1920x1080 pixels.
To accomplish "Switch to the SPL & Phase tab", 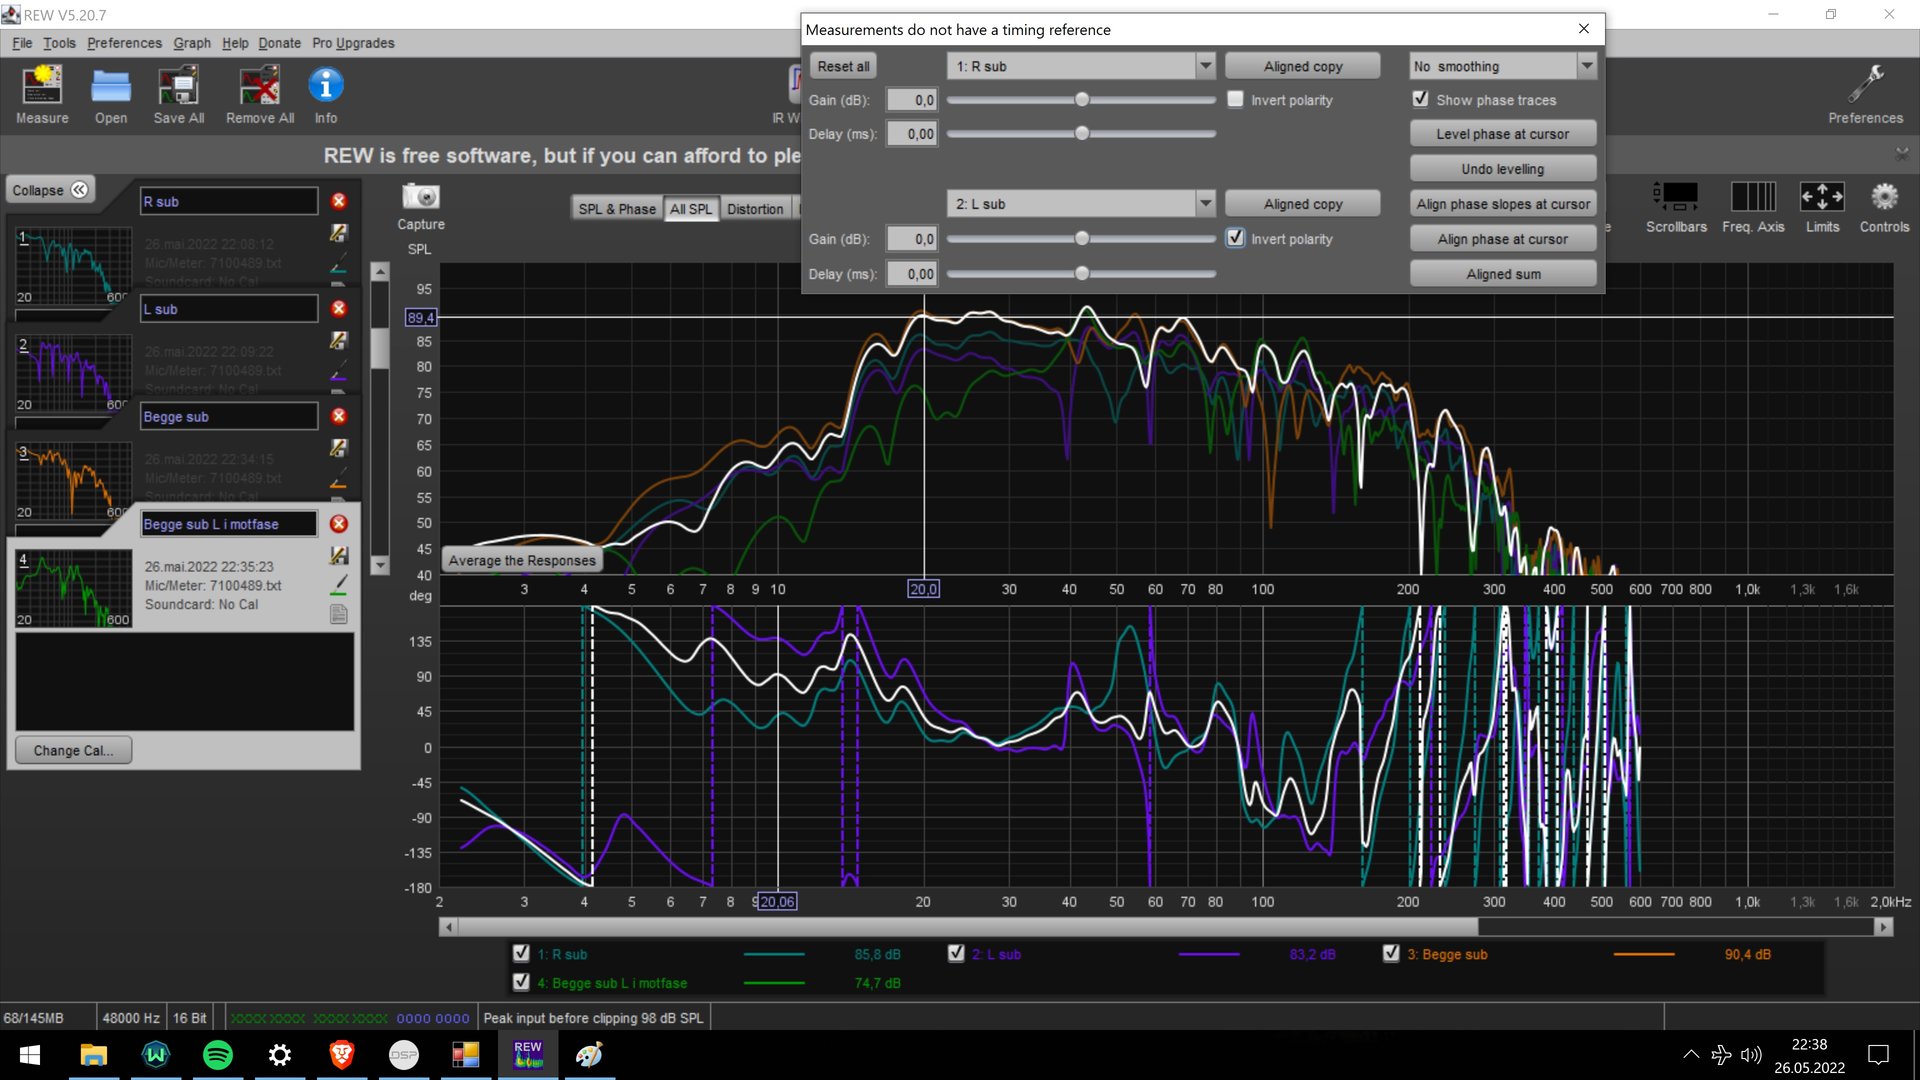I will point(617,209).
